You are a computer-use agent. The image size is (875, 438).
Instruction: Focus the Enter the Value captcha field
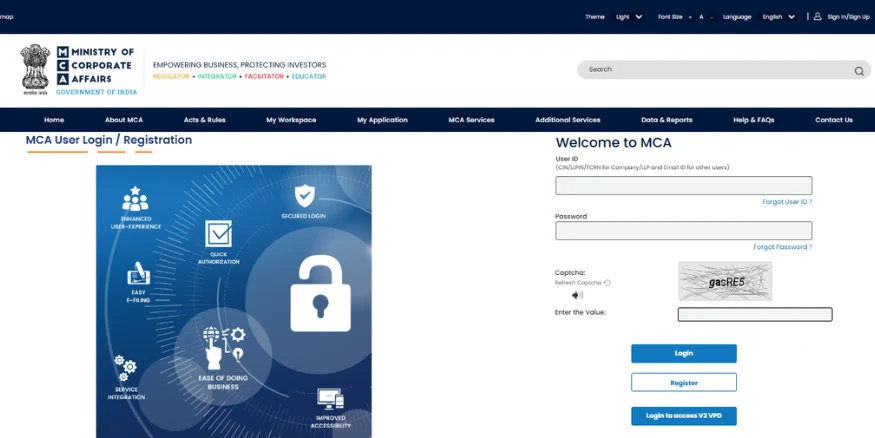(755, 315)
